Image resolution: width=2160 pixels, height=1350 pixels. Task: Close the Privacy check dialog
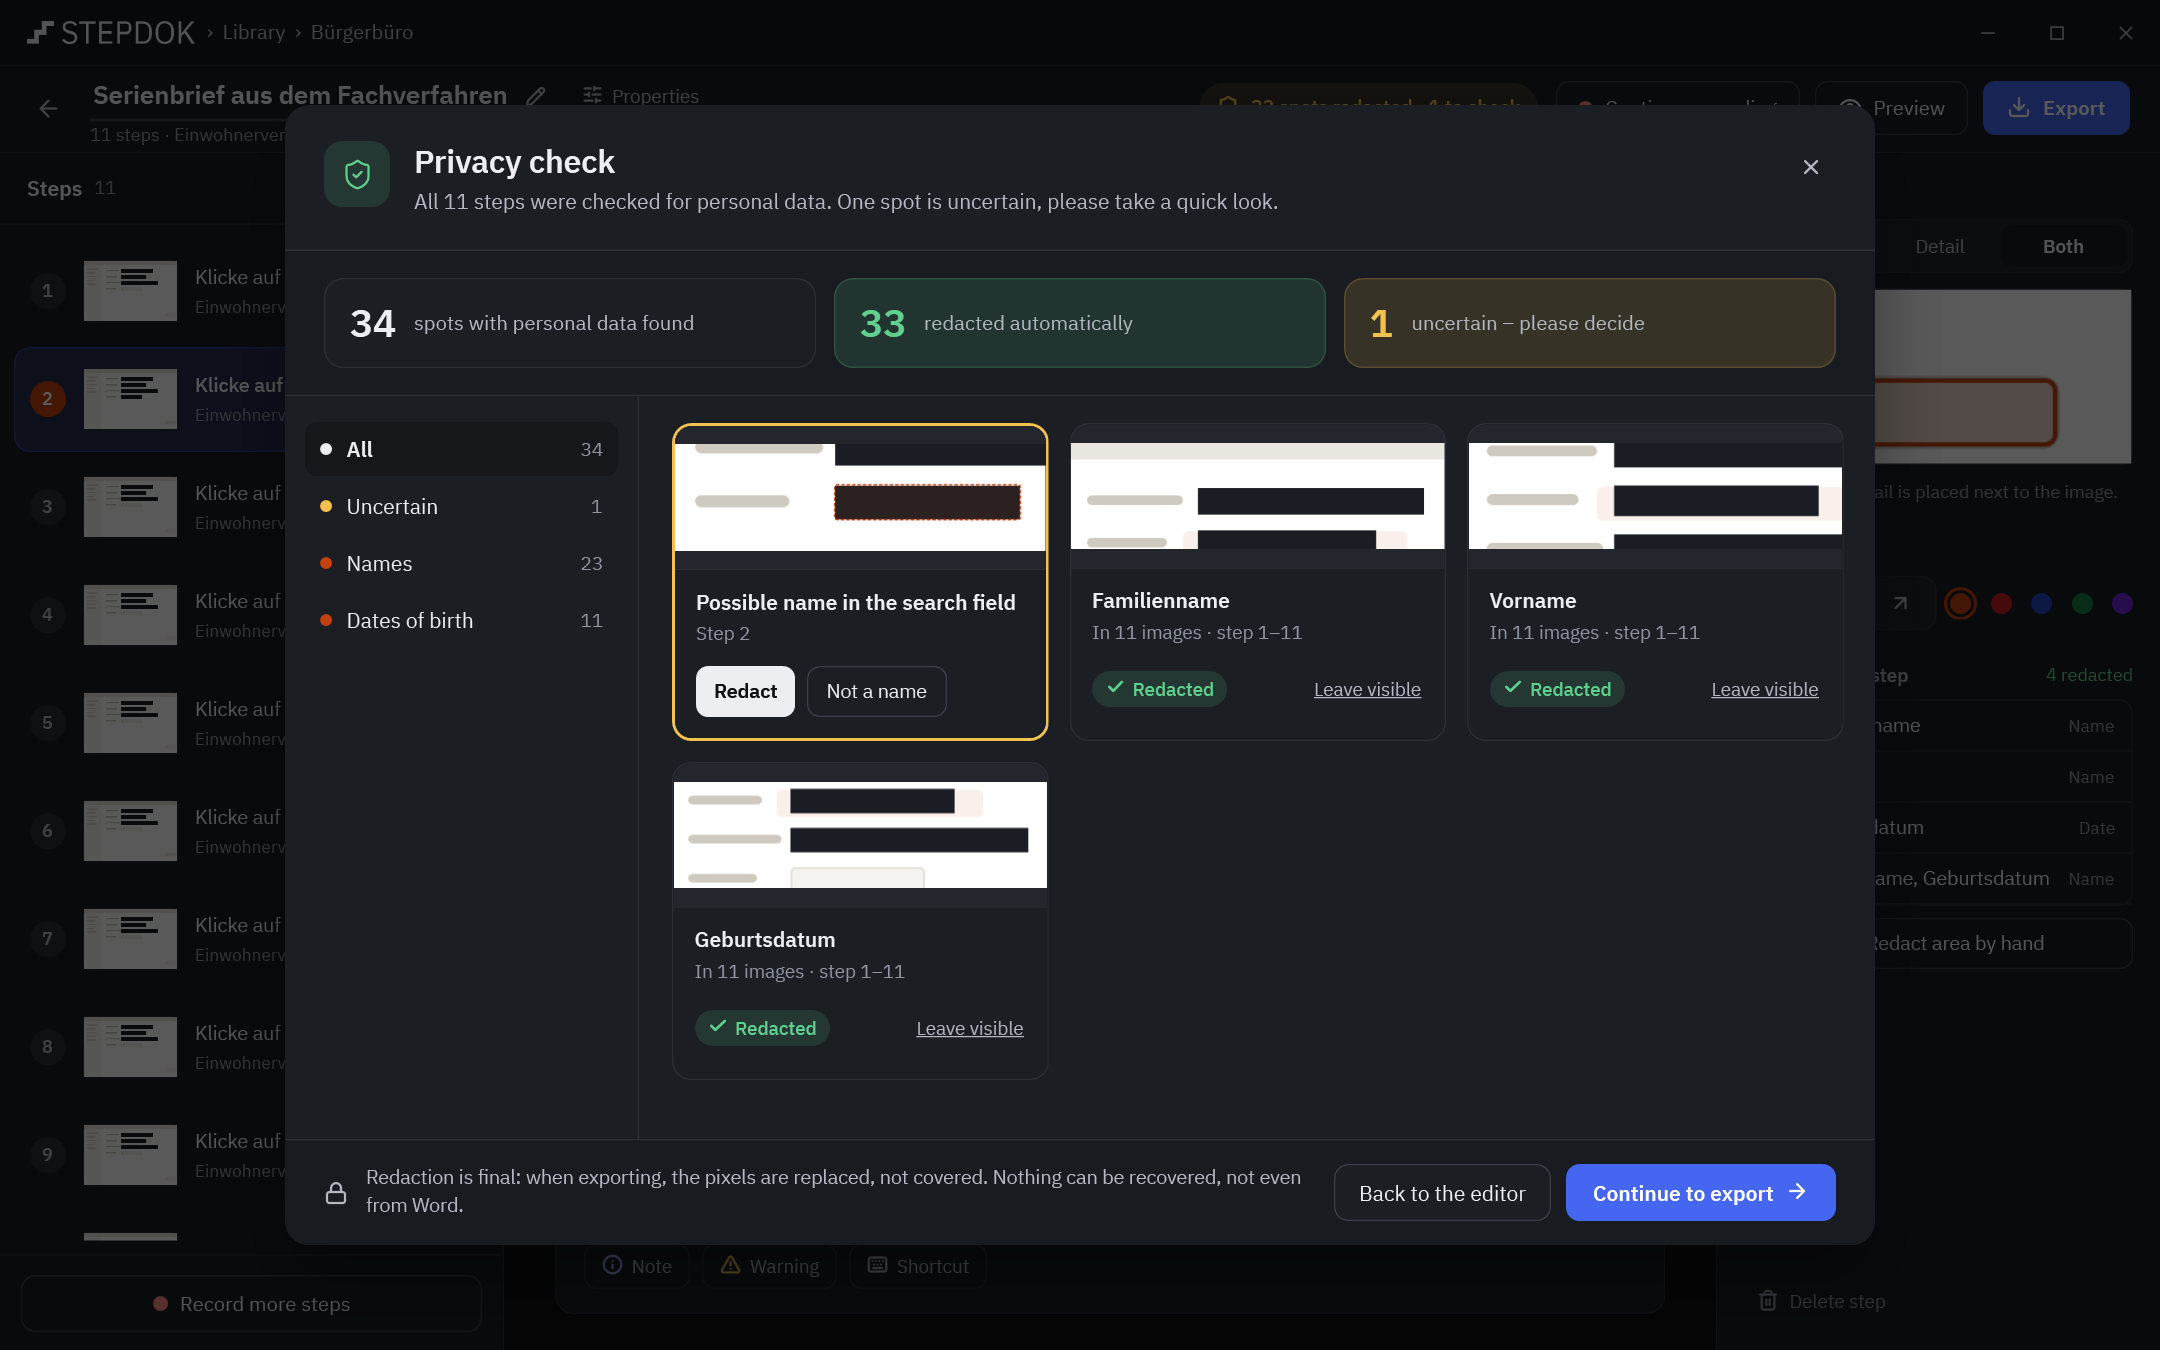[x=1810, y=167]
